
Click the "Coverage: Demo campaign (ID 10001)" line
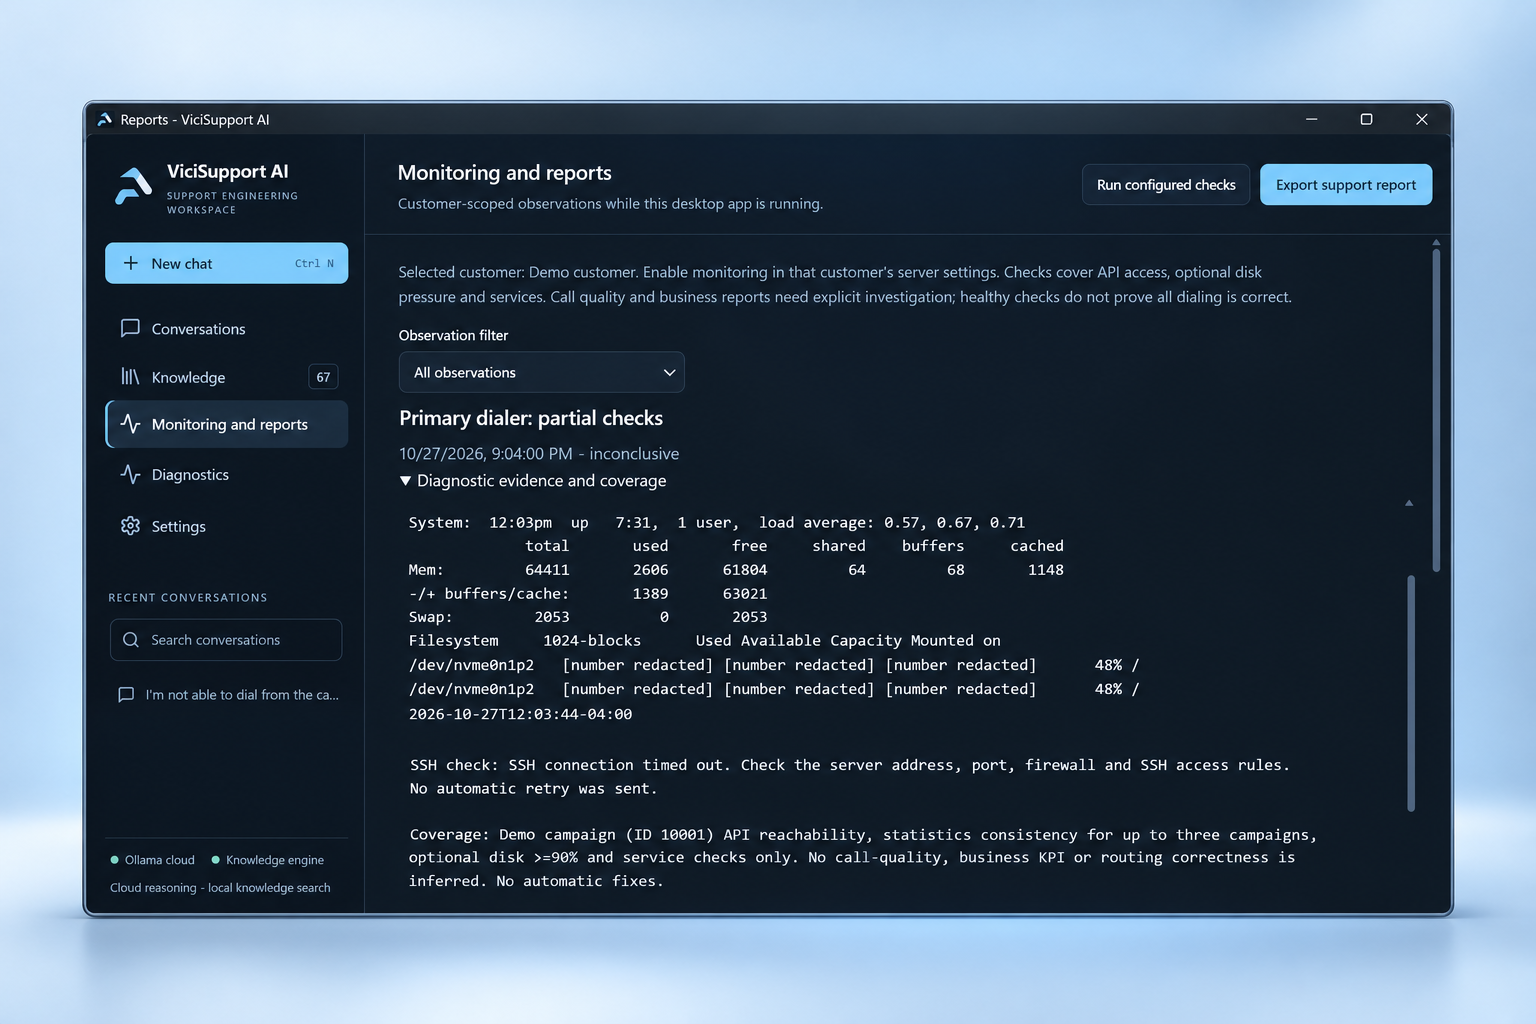pyautogui.click(x=863, y=835)
